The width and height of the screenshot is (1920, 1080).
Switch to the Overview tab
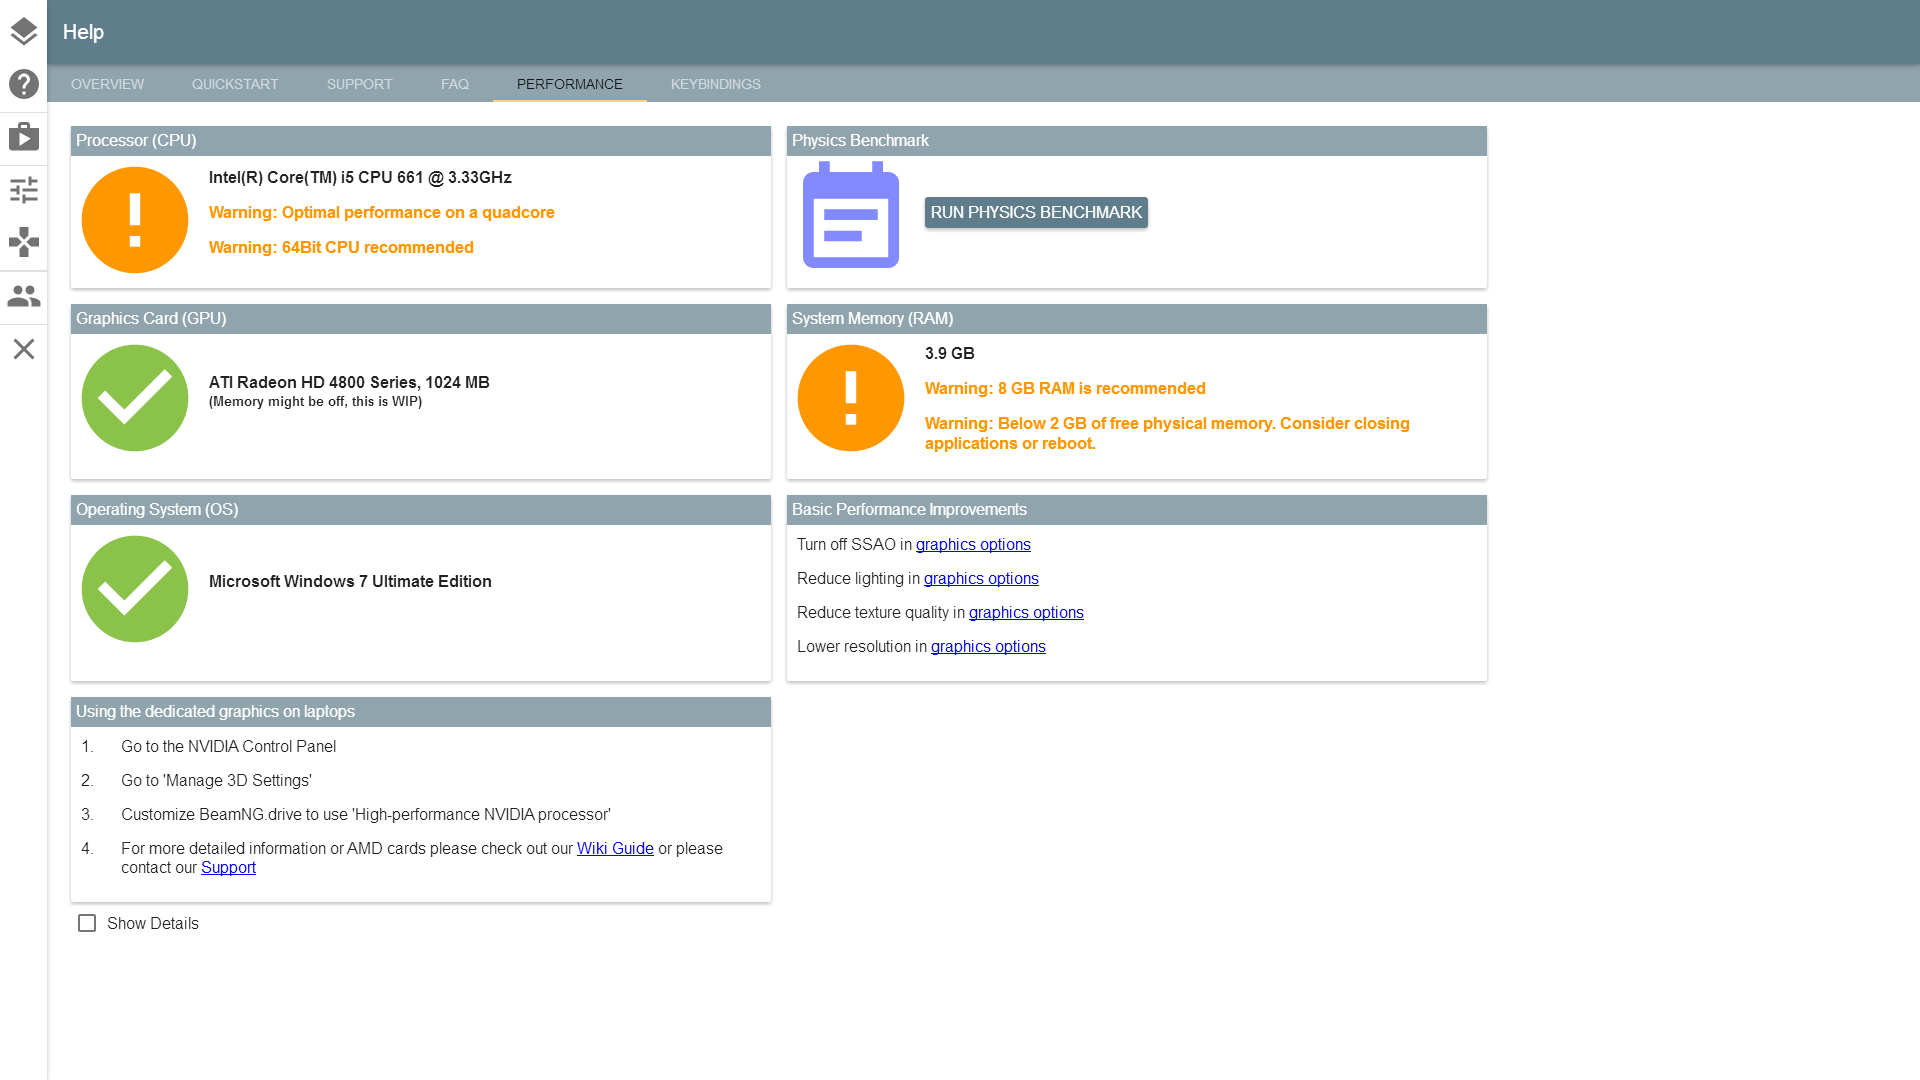point(107,84)
